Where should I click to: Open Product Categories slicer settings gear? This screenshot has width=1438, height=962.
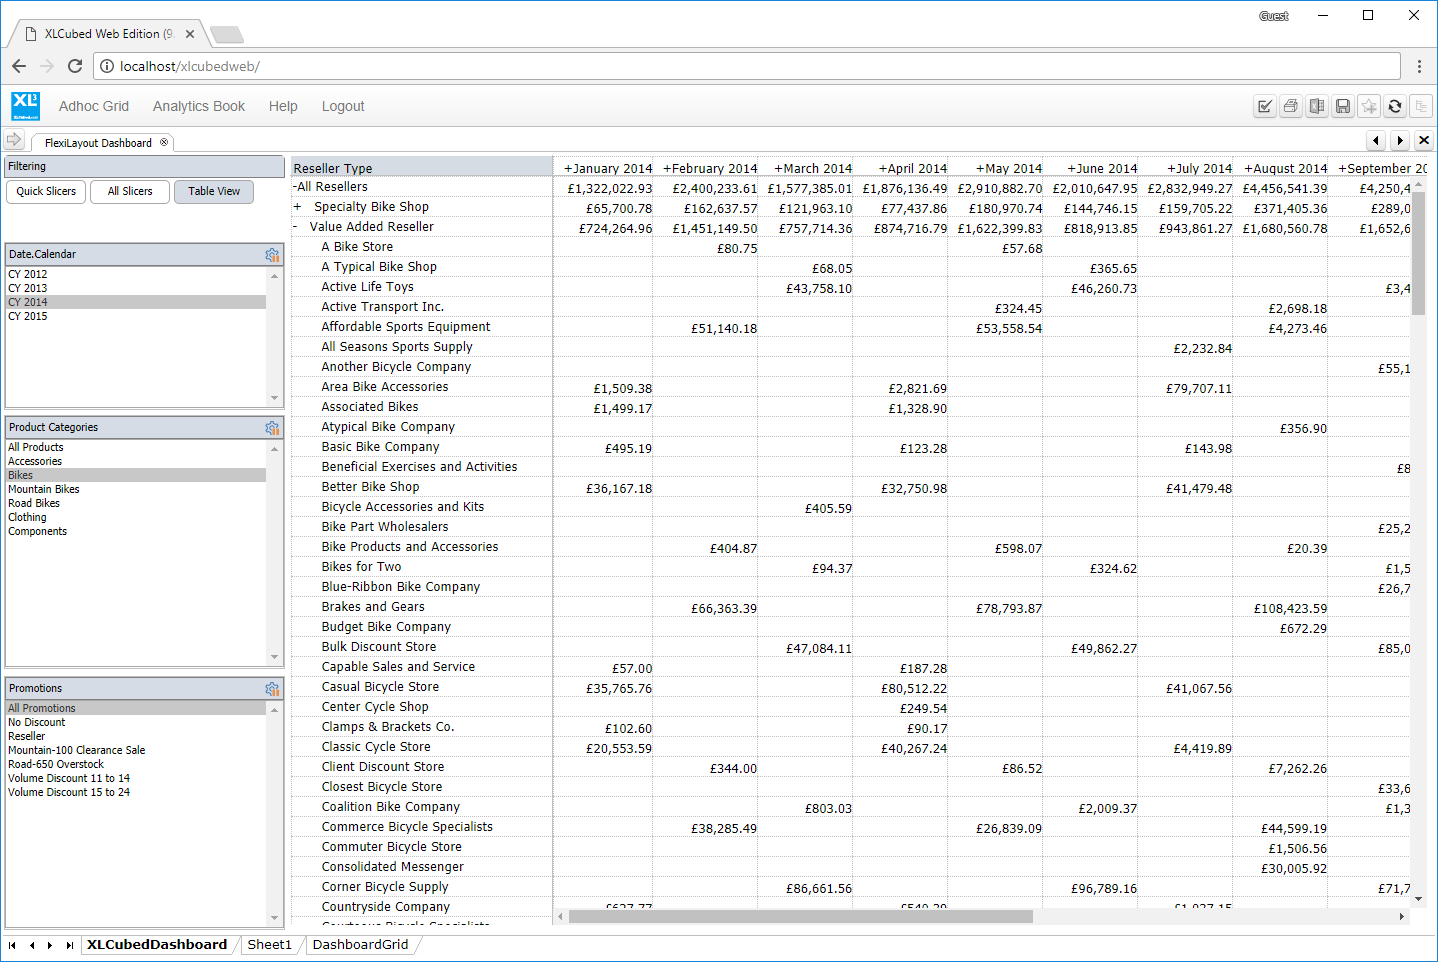click(272, 428)
